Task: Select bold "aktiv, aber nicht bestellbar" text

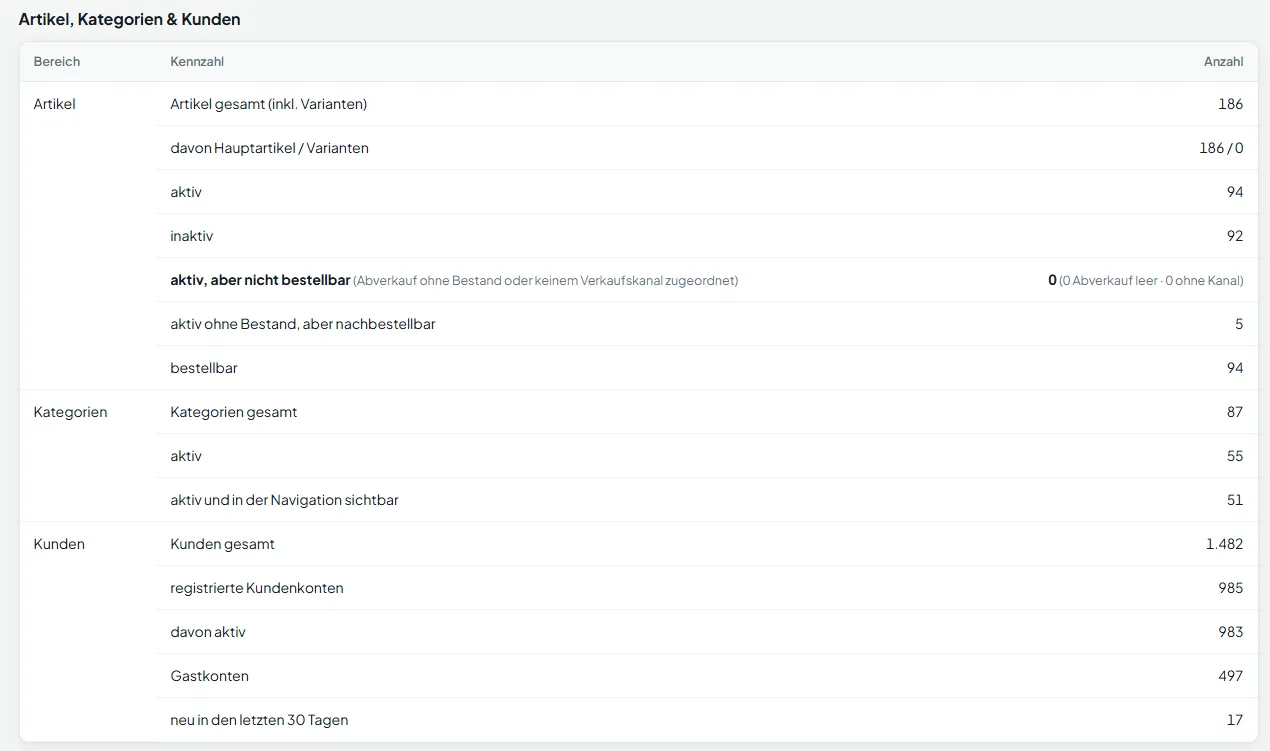Action: (260, 280)
